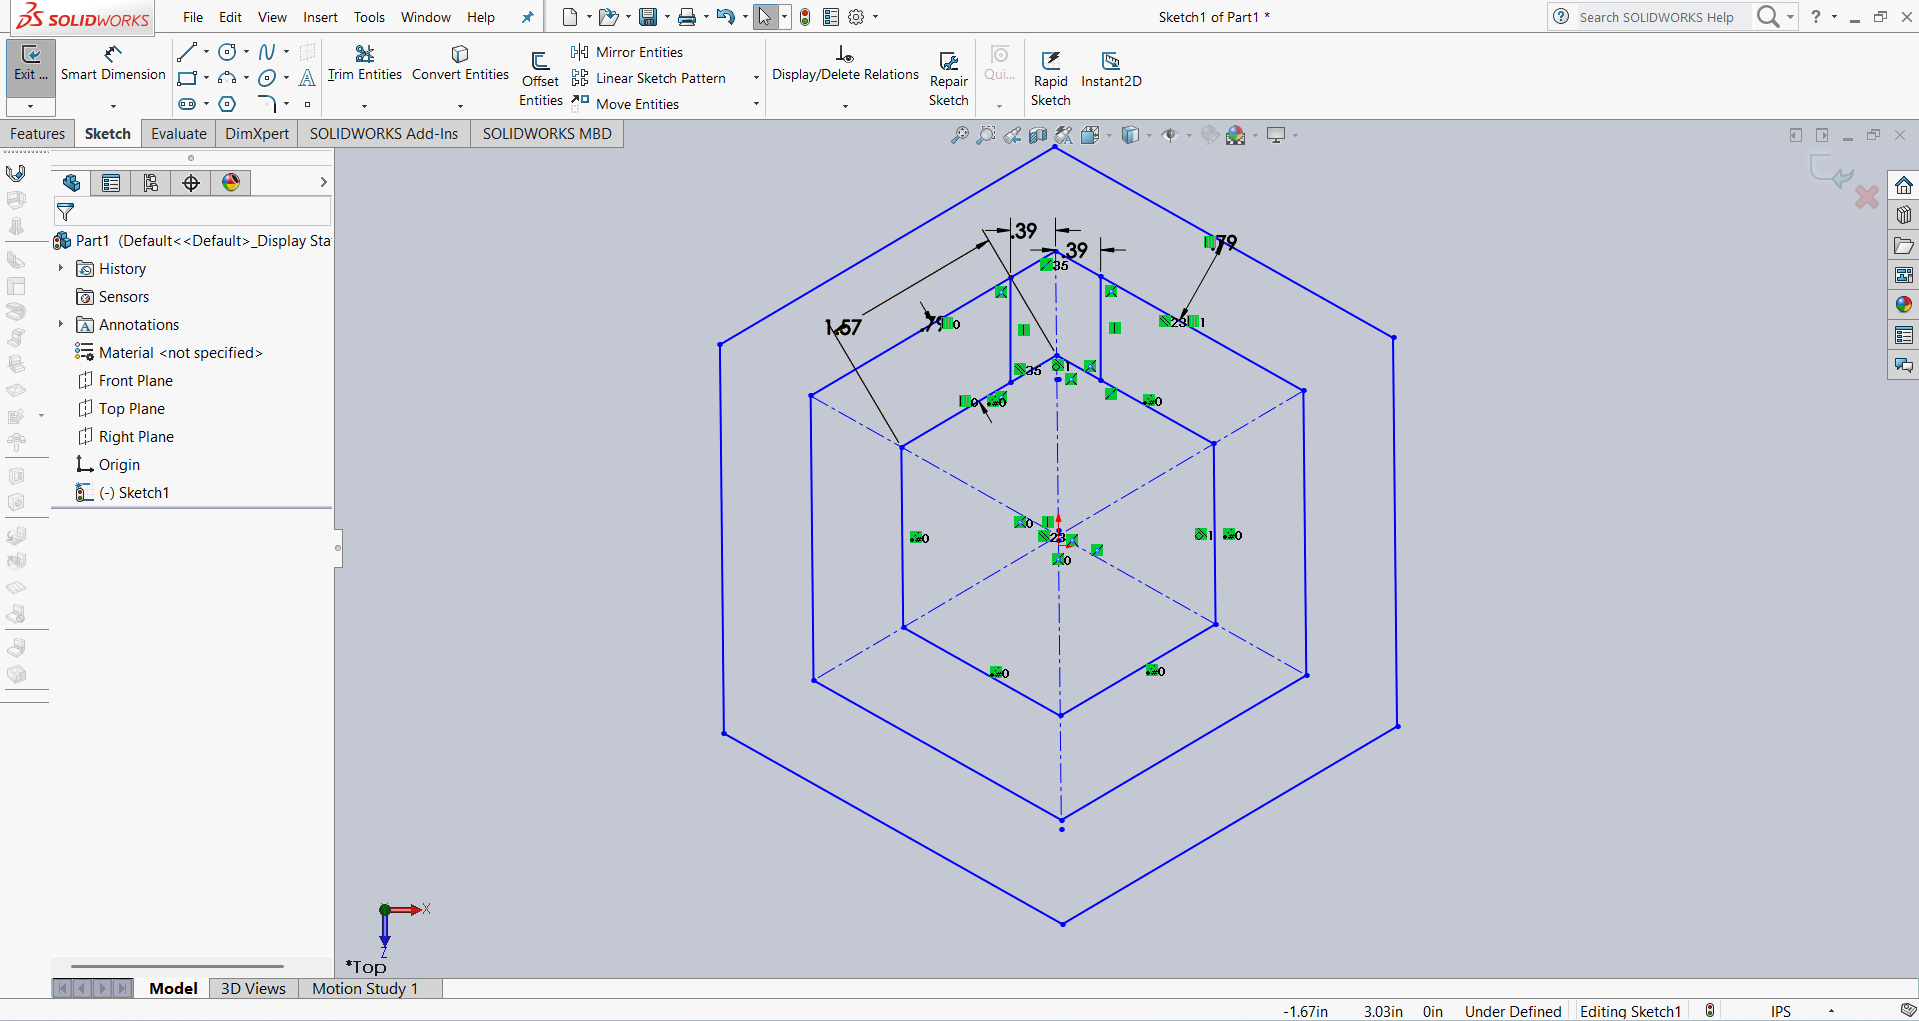The height and width of the screenshot is (1021, 1919).
Task: Open the Exit Sketch dropdown arrow
Action: pyautogui.click(x=31, y=106)
